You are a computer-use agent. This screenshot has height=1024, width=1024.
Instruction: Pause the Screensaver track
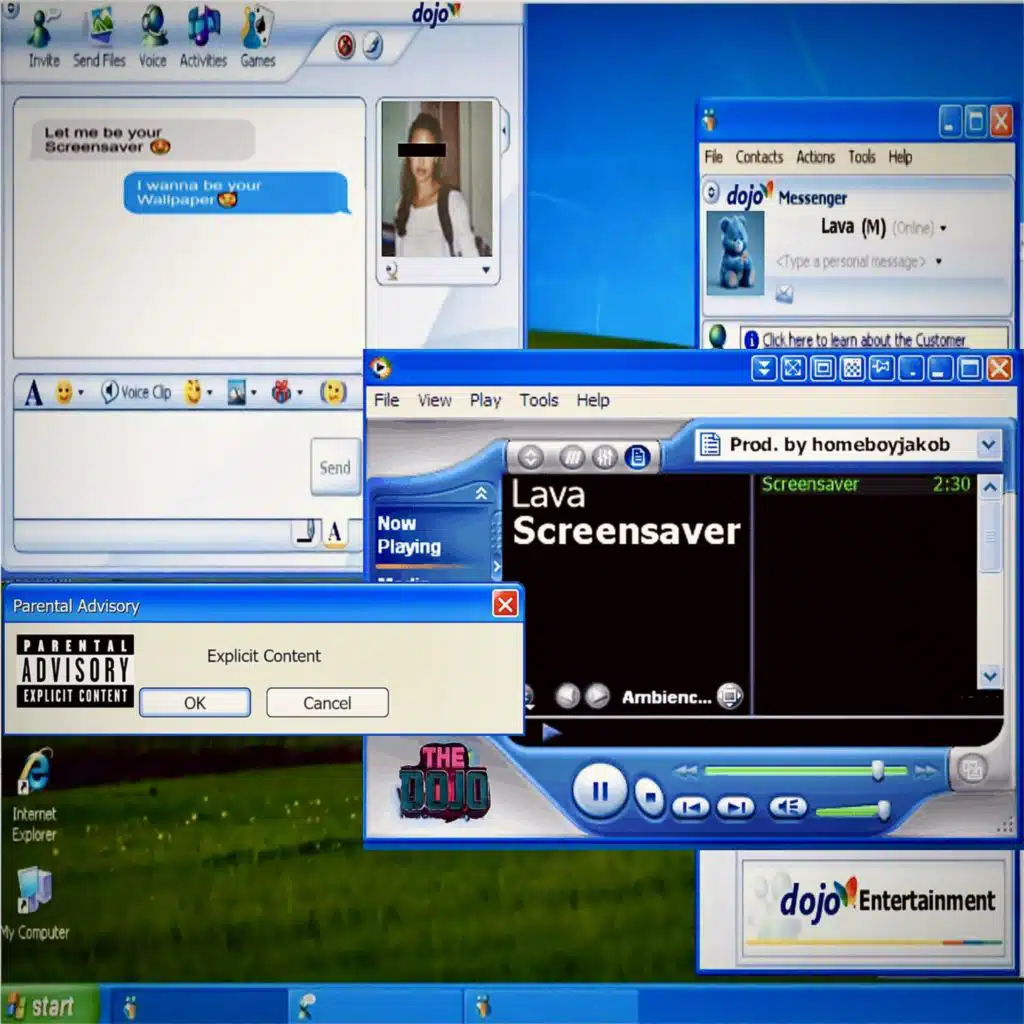[x=600, y=792]
